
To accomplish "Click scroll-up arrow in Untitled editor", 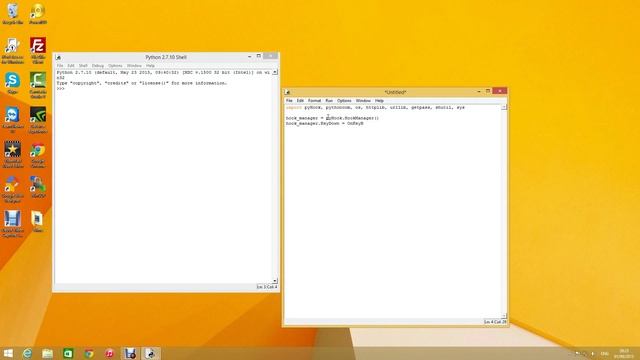I will (x=504, y=107).
